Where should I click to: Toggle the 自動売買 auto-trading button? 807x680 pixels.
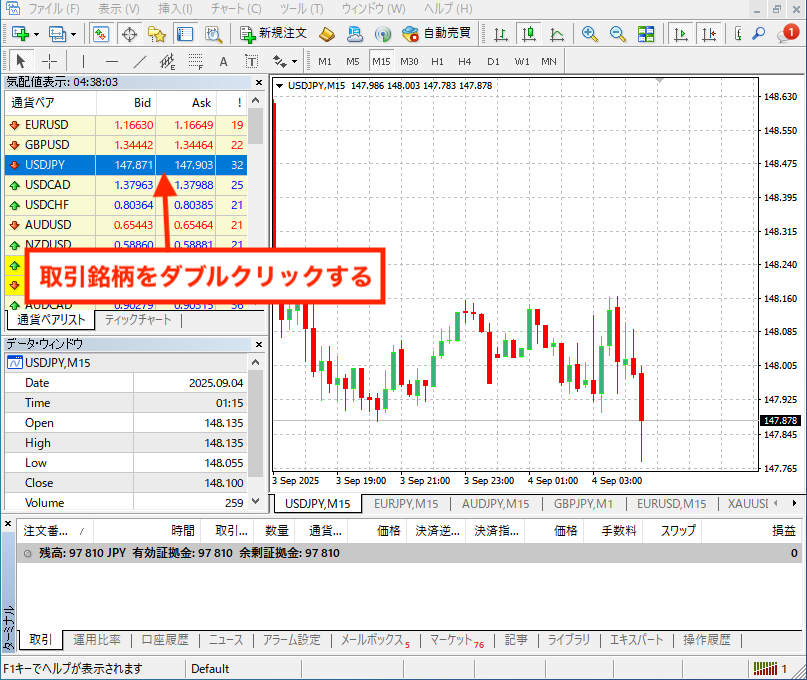coord(438,33)
